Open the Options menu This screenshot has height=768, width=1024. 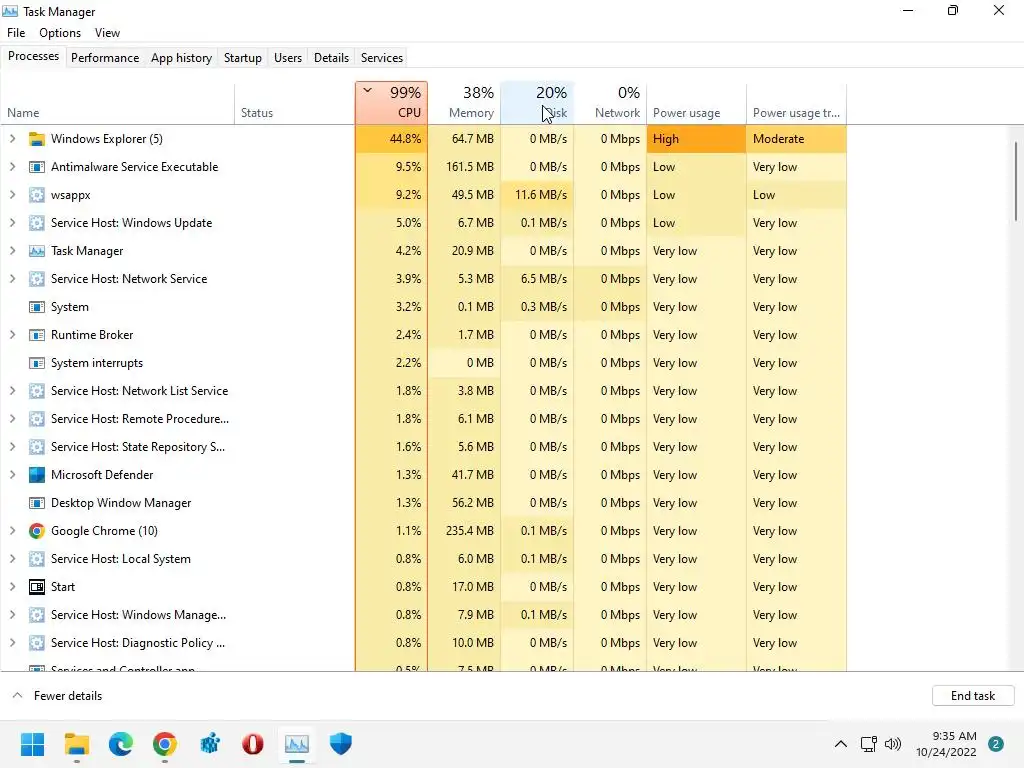click(60, 33)
